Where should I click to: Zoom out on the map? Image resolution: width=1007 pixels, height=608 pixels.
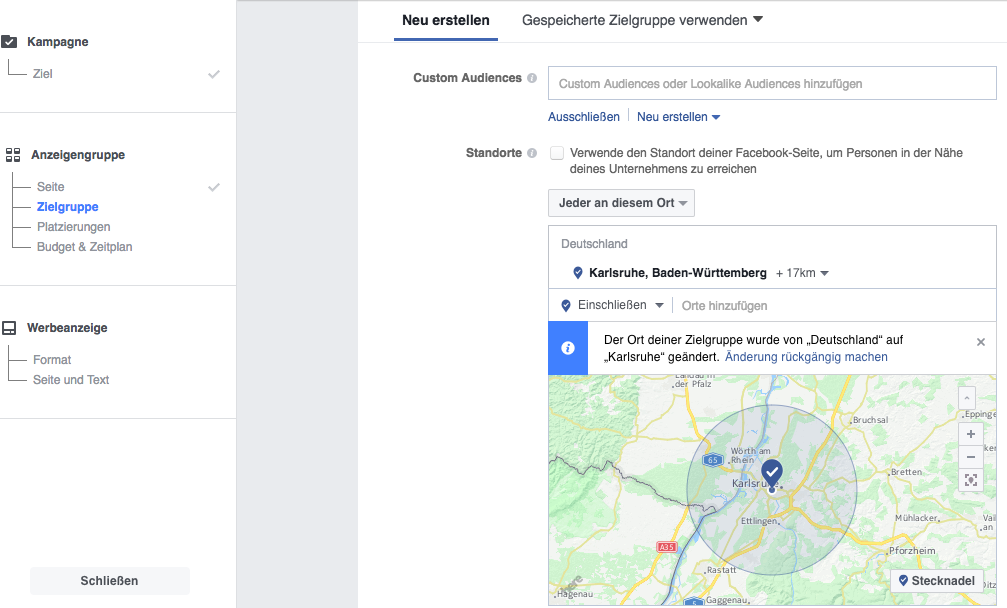pos(970,457)
